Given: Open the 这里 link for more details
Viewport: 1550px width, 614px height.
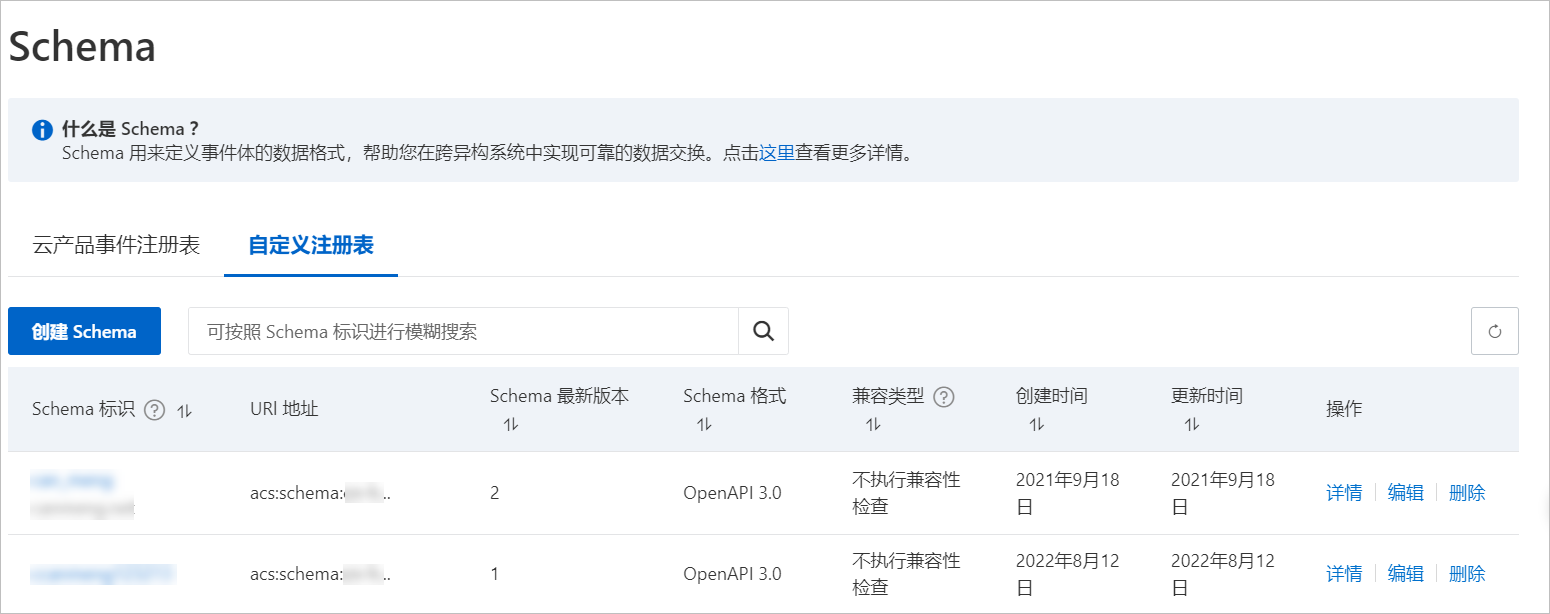Looking at the screenshot, I should coord(777,154).
